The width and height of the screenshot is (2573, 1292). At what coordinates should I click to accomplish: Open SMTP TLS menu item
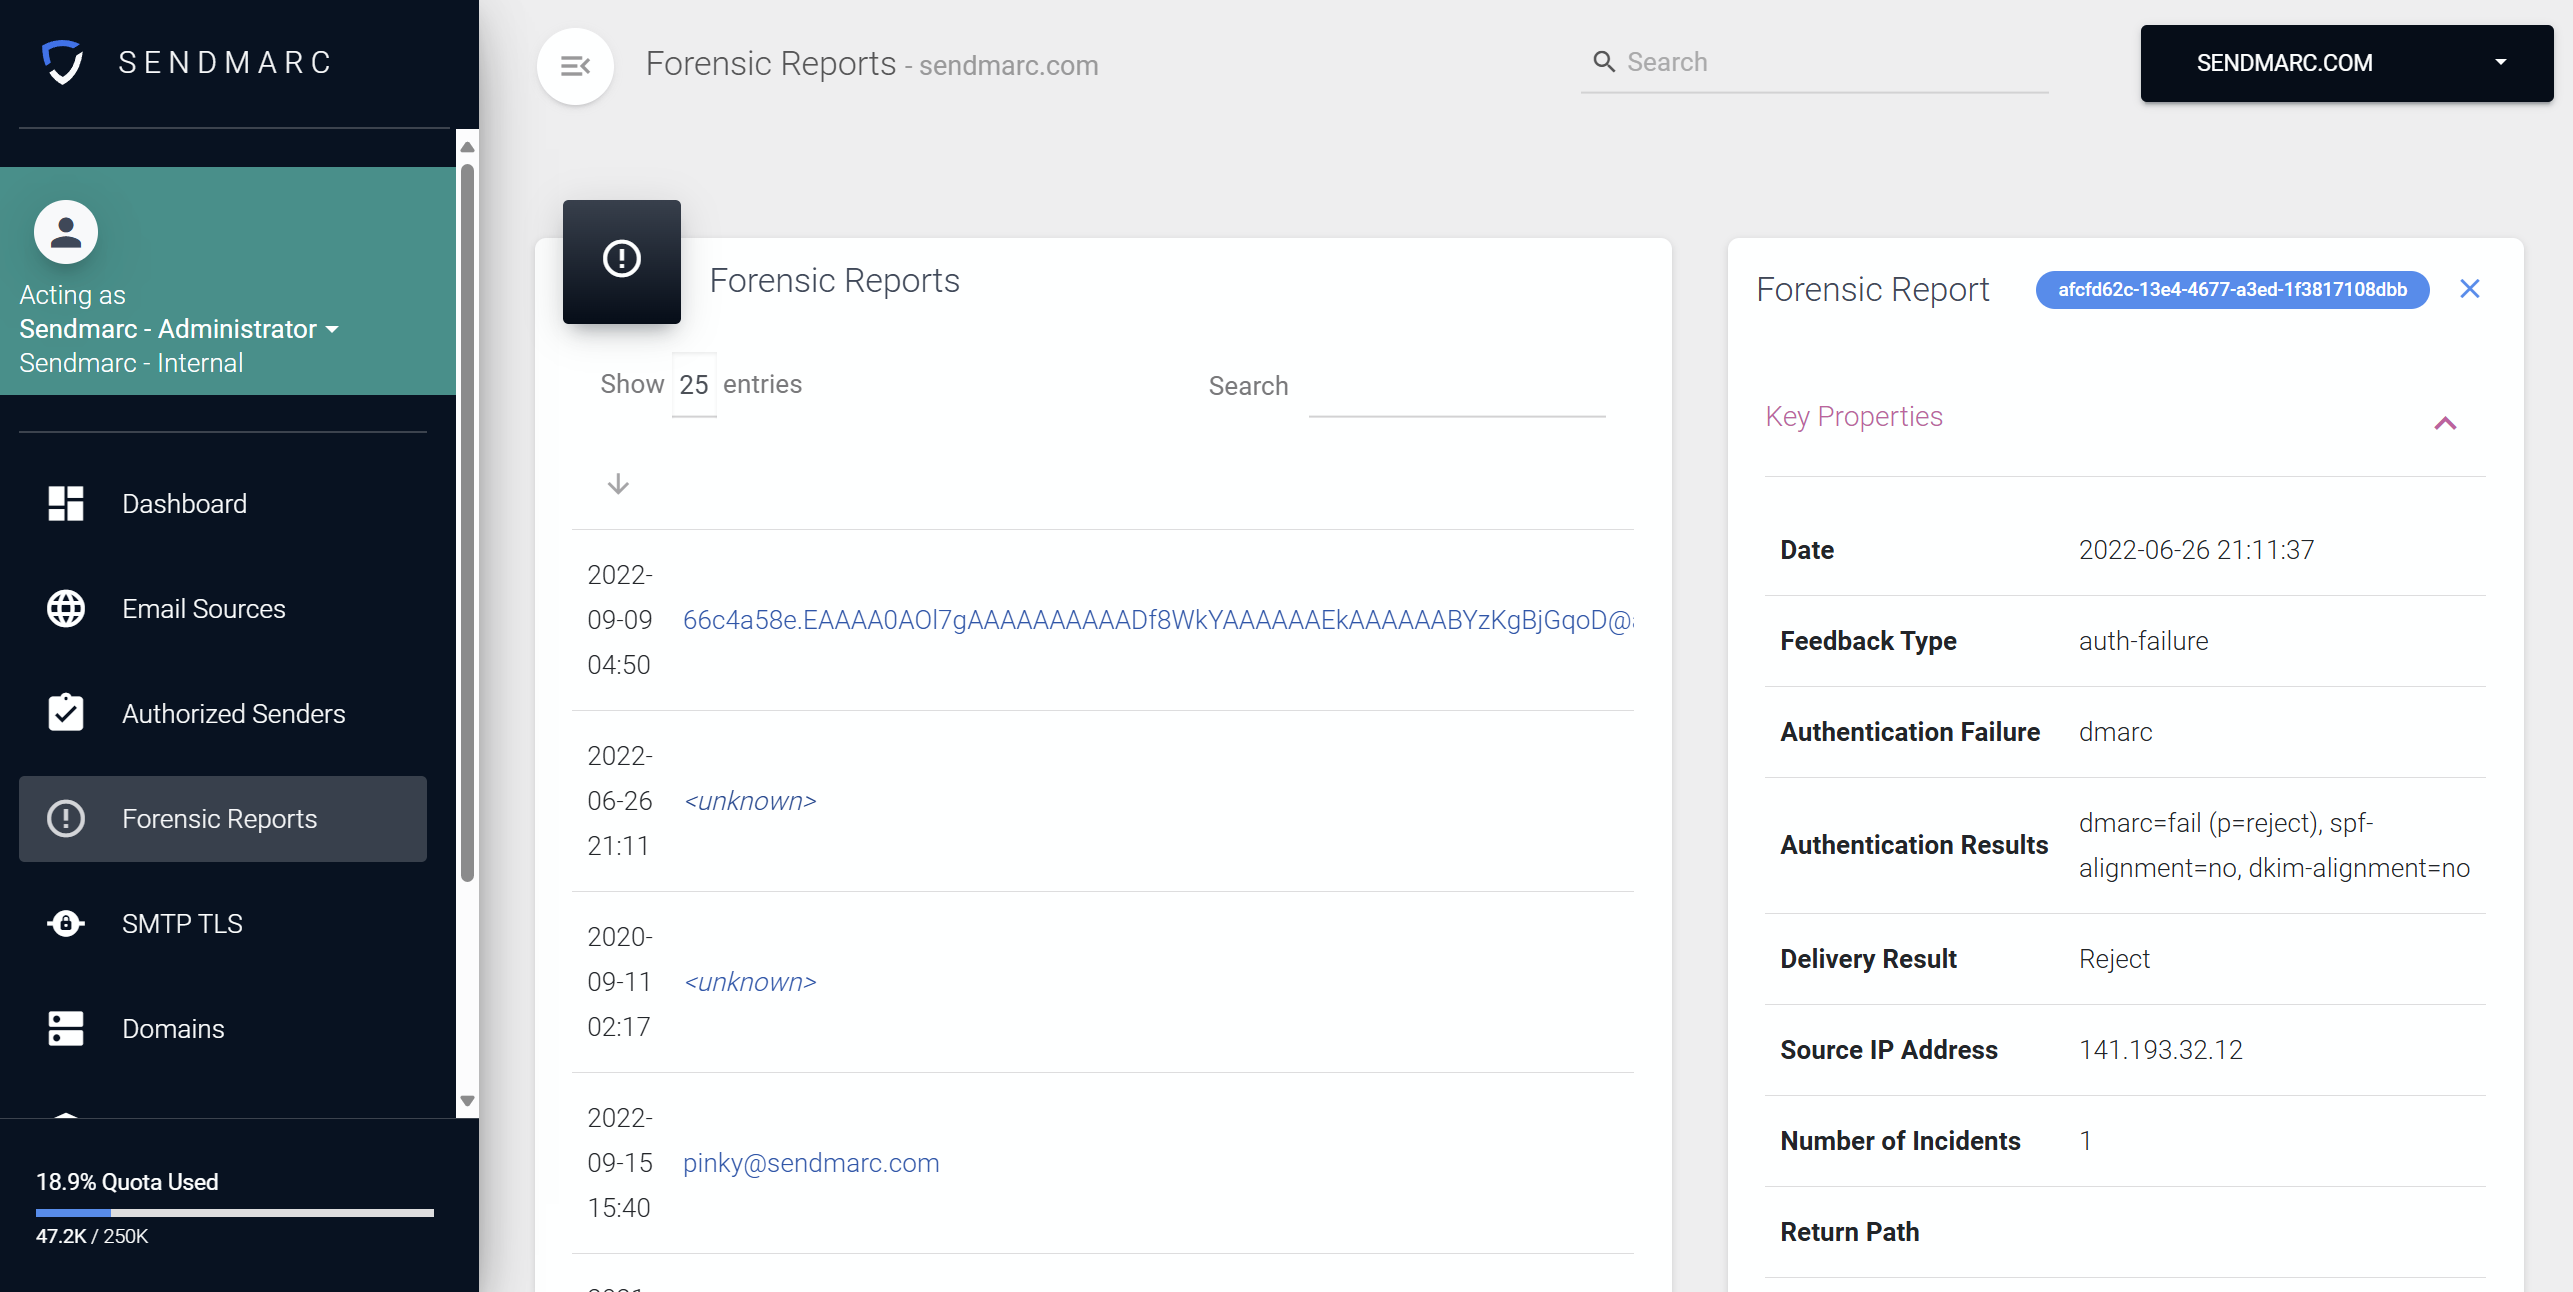(223, 923)
